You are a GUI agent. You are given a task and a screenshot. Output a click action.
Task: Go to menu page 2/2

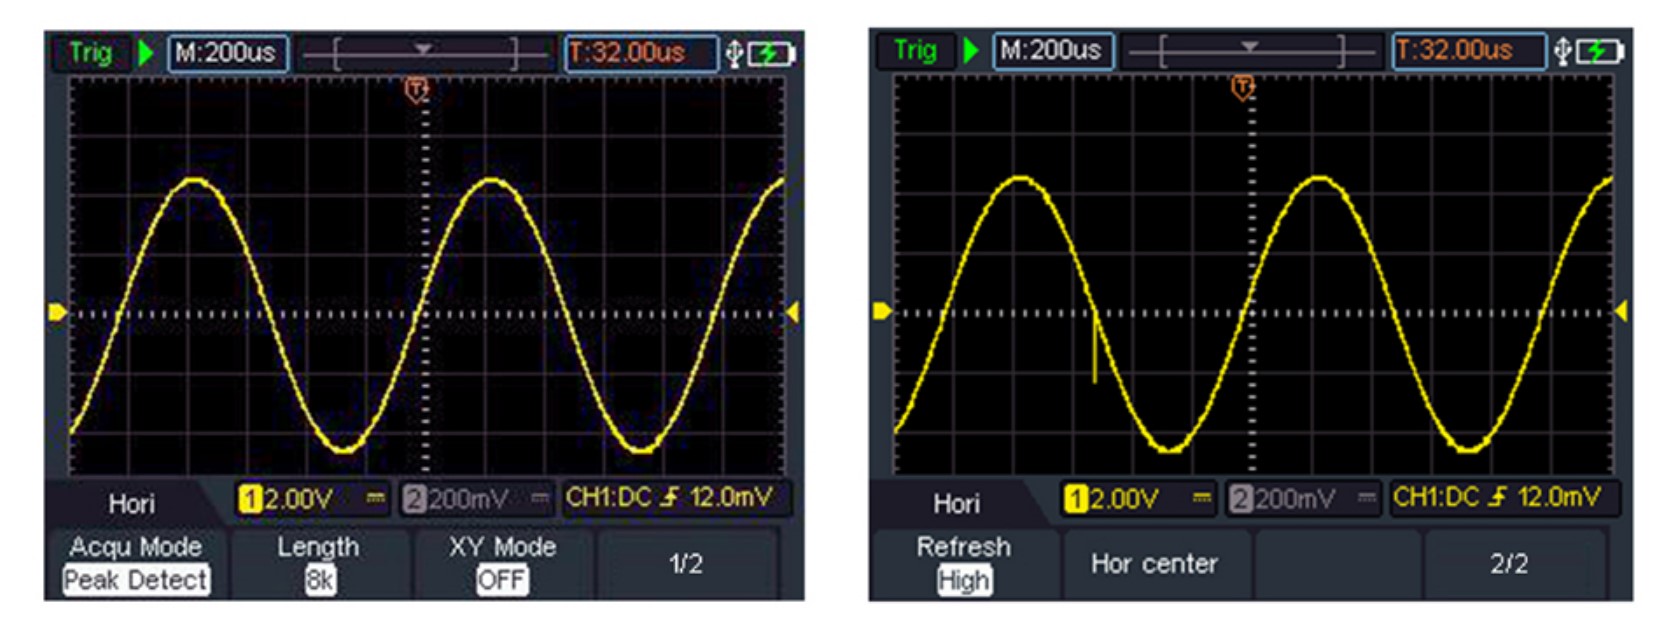tap(1509, 564)
